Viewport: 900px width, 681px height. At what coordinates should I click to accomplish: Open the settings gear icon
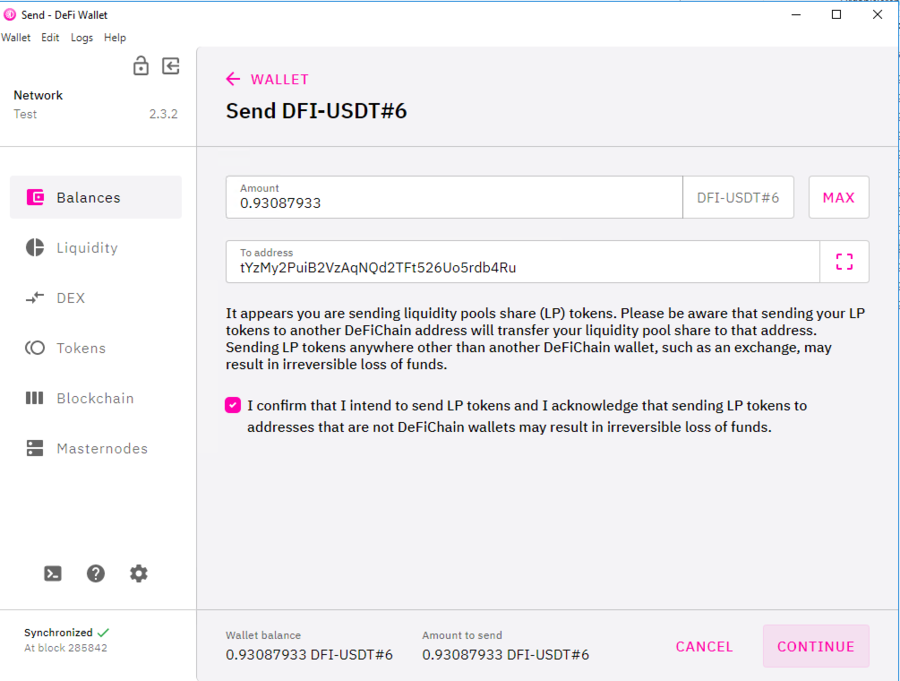[x=138, y=573]
